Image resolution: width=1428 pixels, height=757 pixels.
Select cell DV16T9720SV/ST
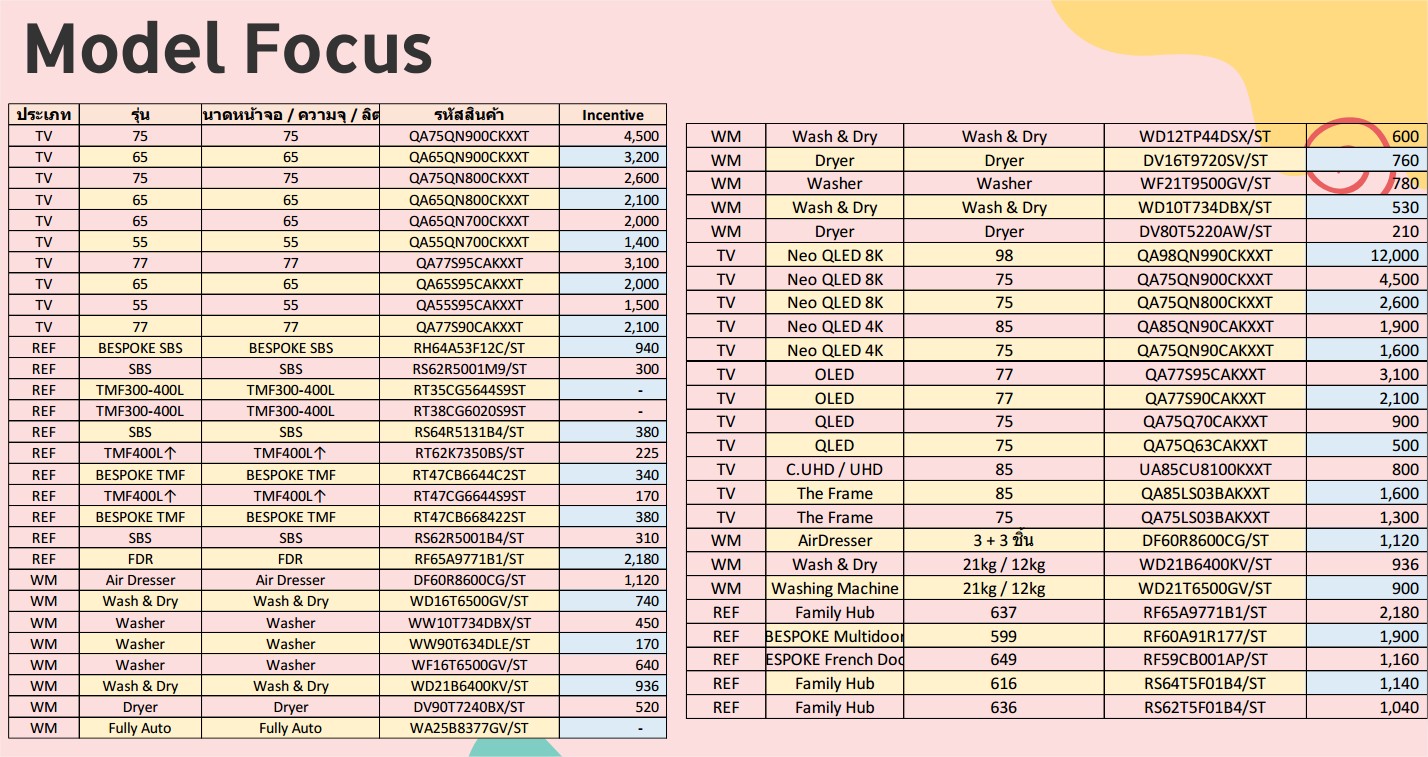pos(1205,160)
